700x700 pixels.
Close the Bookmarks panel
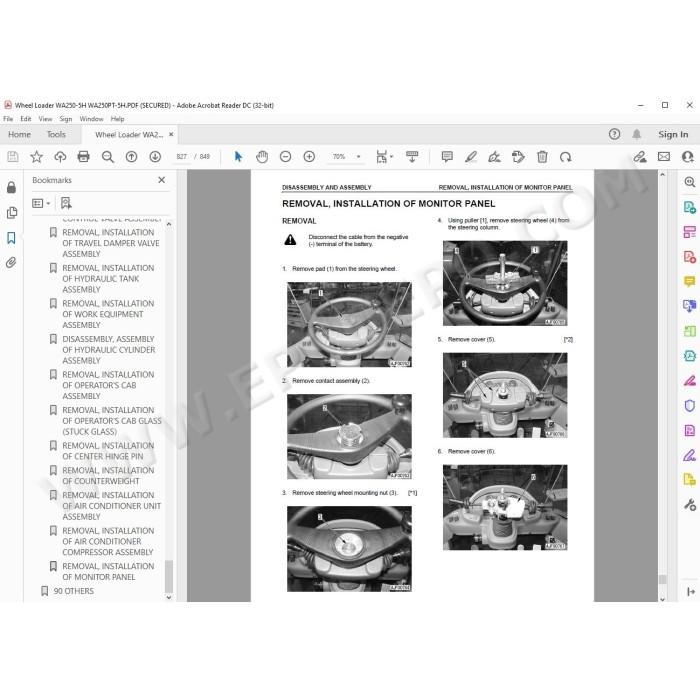(x=162, y=180)
